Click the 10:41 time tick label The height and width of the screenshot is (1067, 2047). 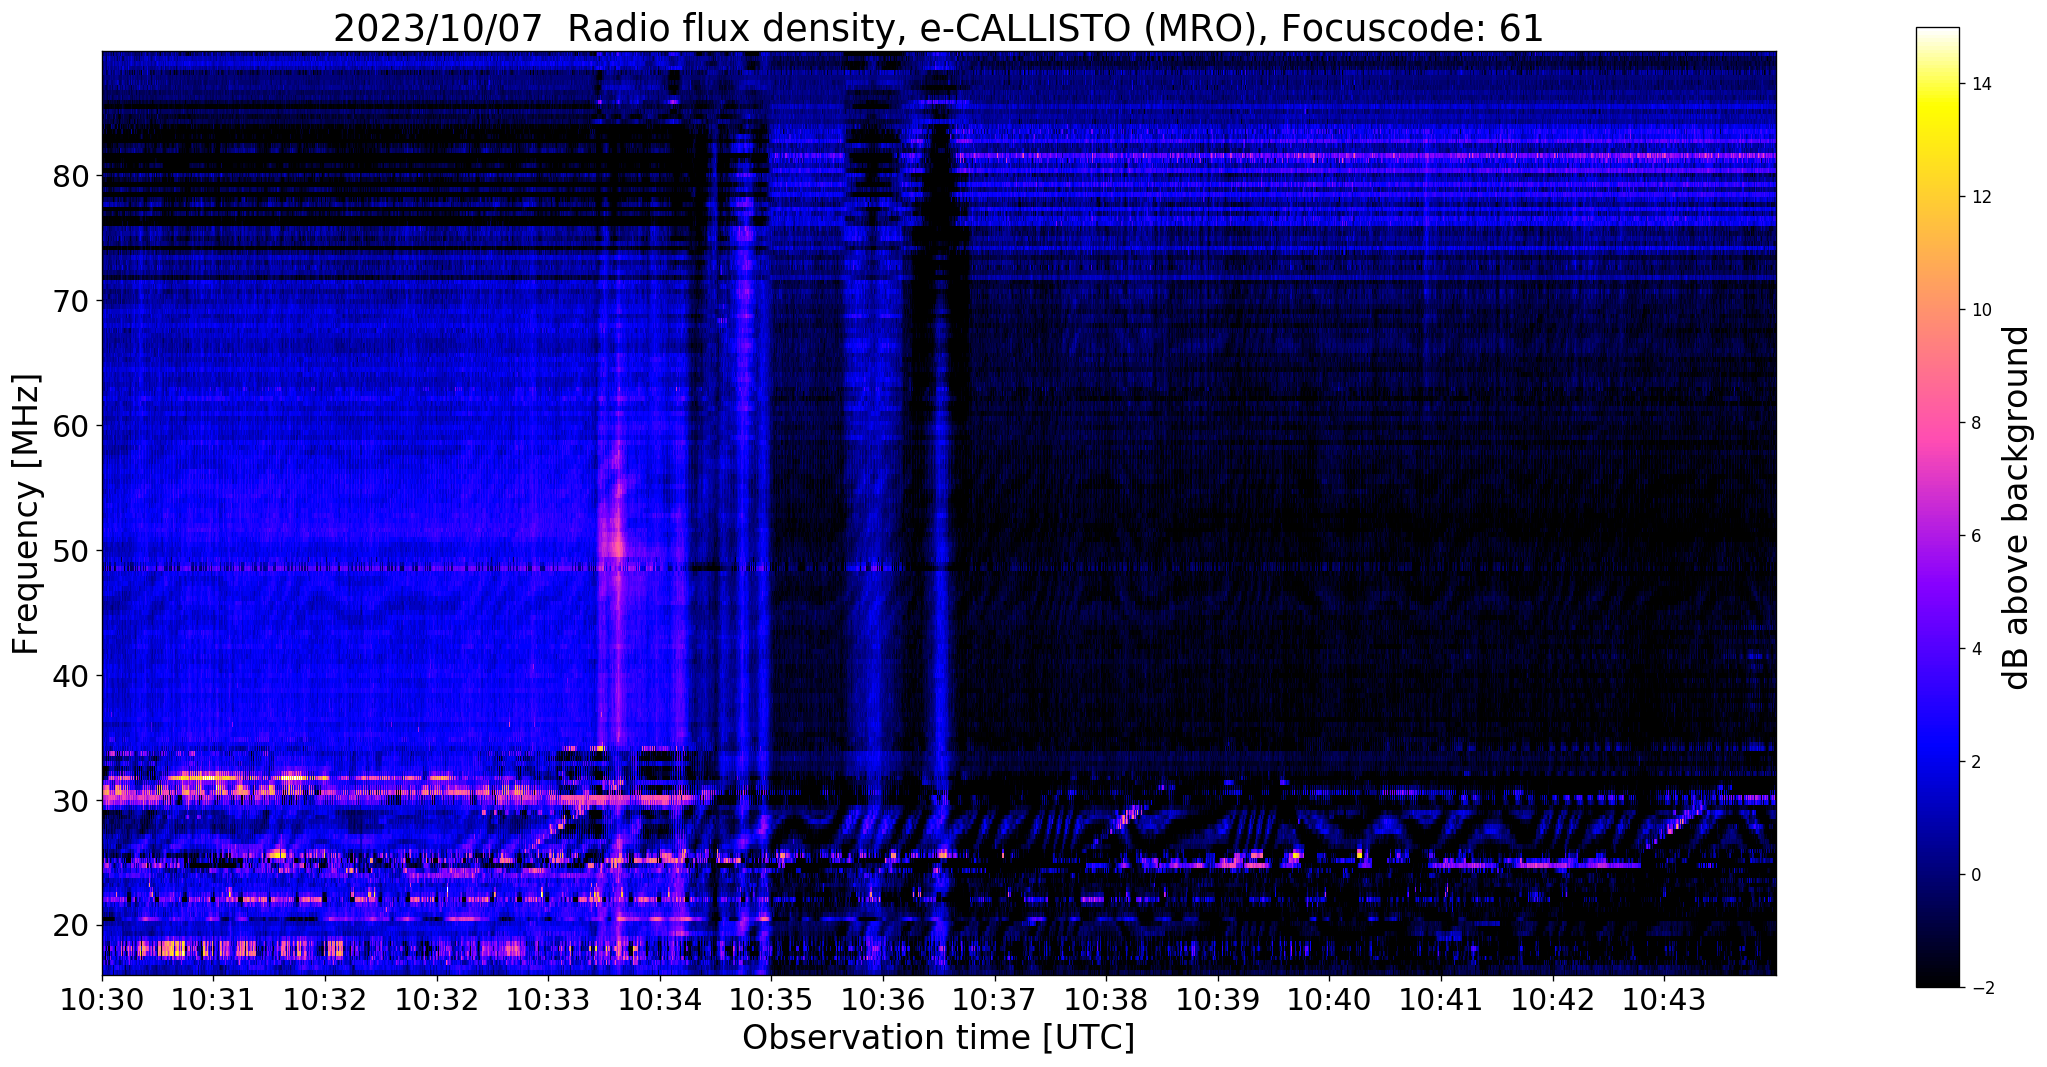1441,1001
